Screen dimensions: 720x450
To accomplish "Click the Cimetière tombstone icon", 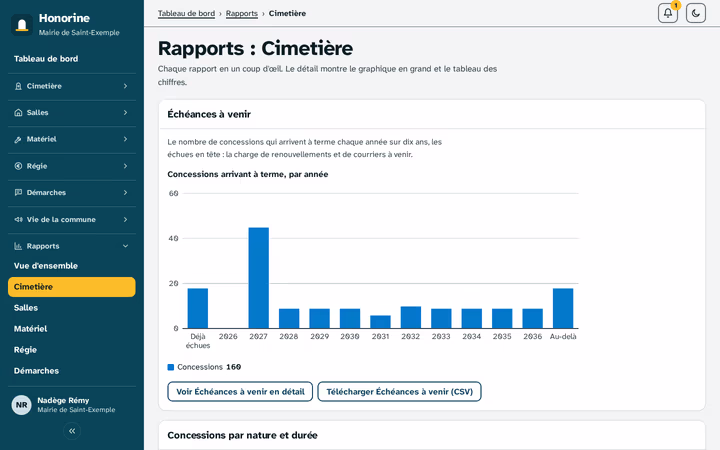I will (18, 86).
